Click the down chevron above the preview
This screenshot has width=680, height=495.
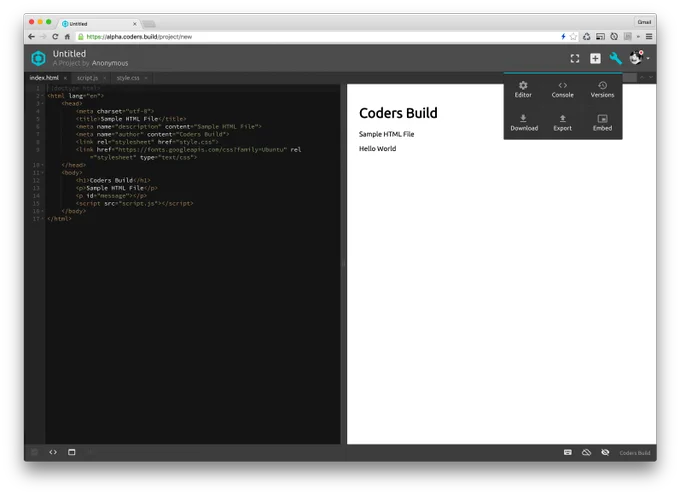(651, 77)
